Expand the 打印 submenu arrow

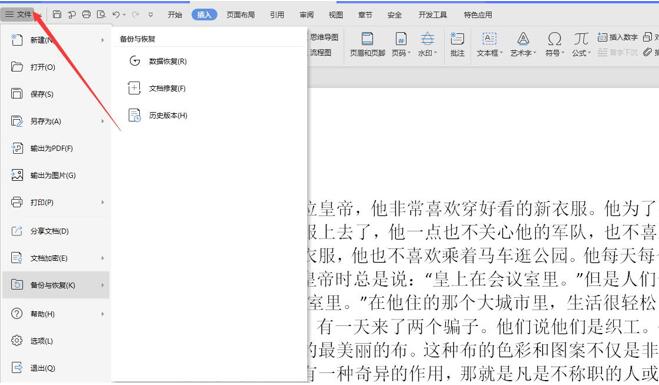(102, 202)
